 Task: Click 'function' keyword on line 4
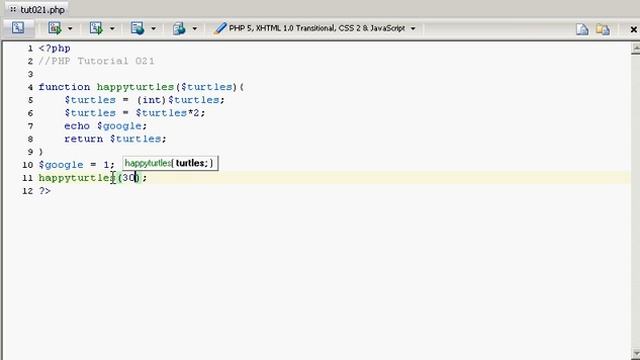pyautogui.click(x=64, y=87)
